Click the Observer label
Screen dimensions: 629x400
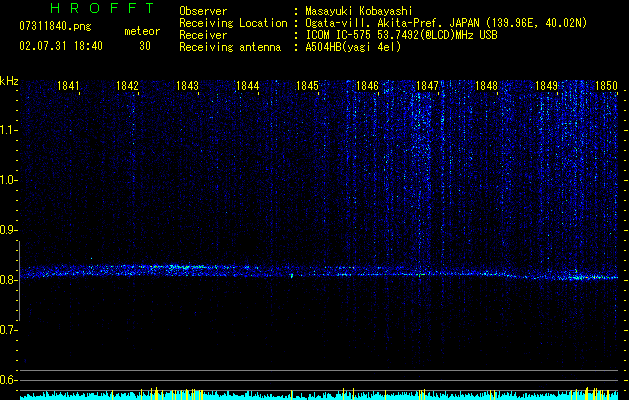[203, 11]
